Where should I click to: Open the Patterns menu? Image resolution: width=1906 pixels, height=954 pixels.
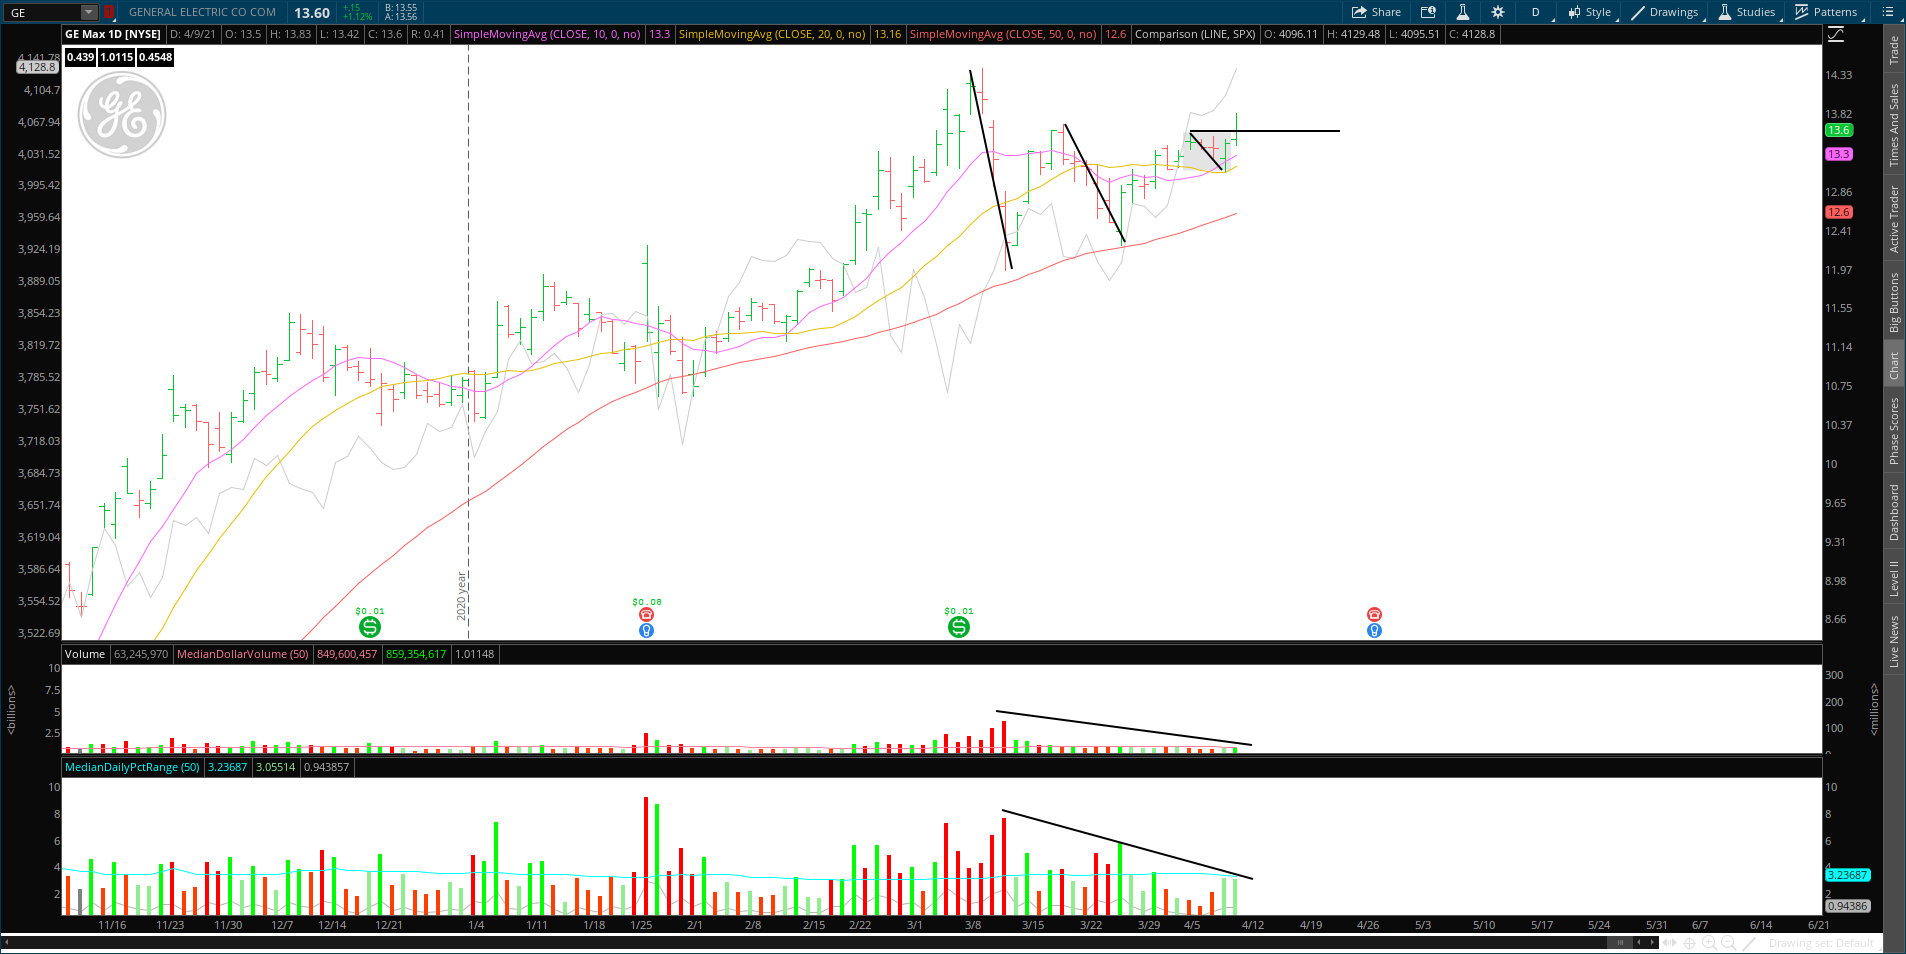[x=1826, y=12]
